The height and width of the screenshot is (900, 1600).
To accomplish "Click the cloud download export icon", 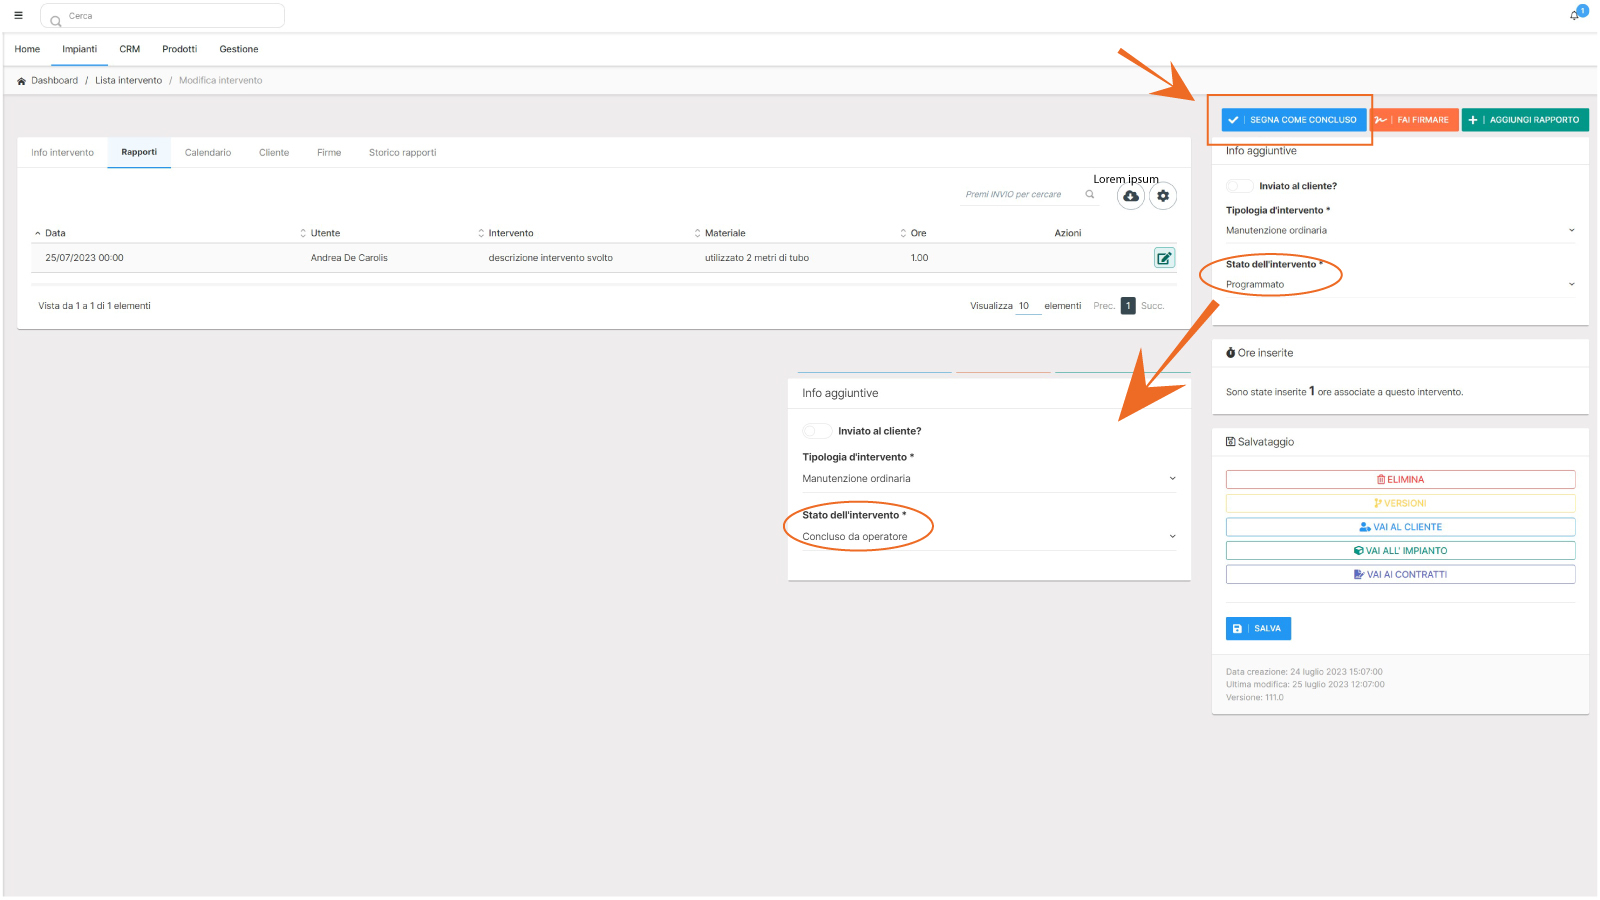I will tap(1131, 196).
